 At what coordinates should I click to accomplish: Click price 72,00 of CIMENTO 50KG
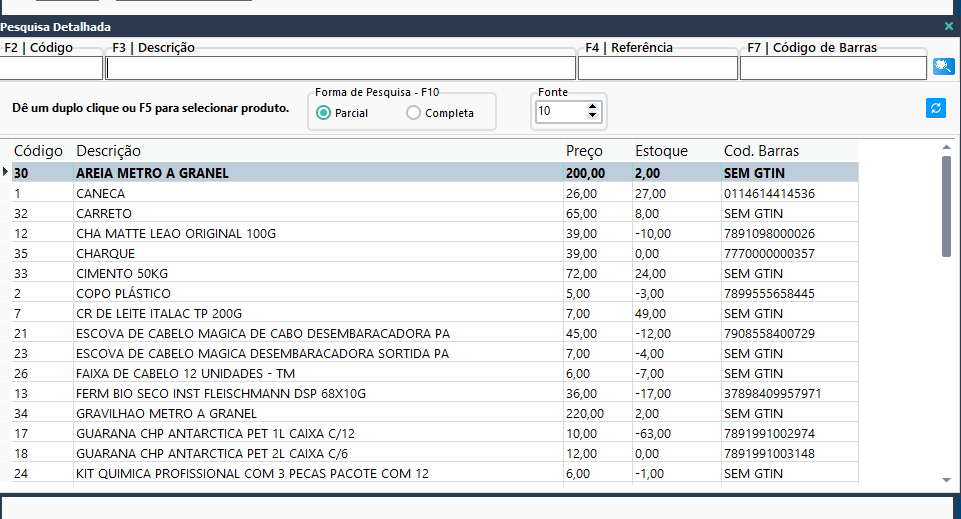(598, 273)
